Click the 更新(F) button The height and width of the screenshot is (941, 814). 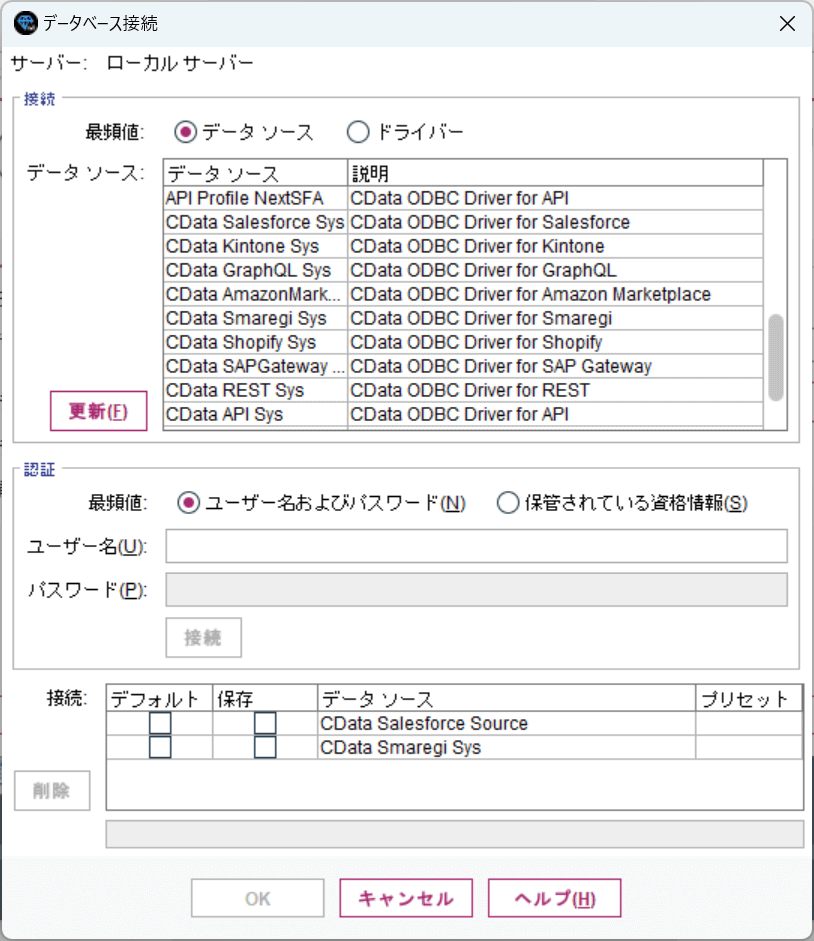pyautogui.click(x=98, y=411)
